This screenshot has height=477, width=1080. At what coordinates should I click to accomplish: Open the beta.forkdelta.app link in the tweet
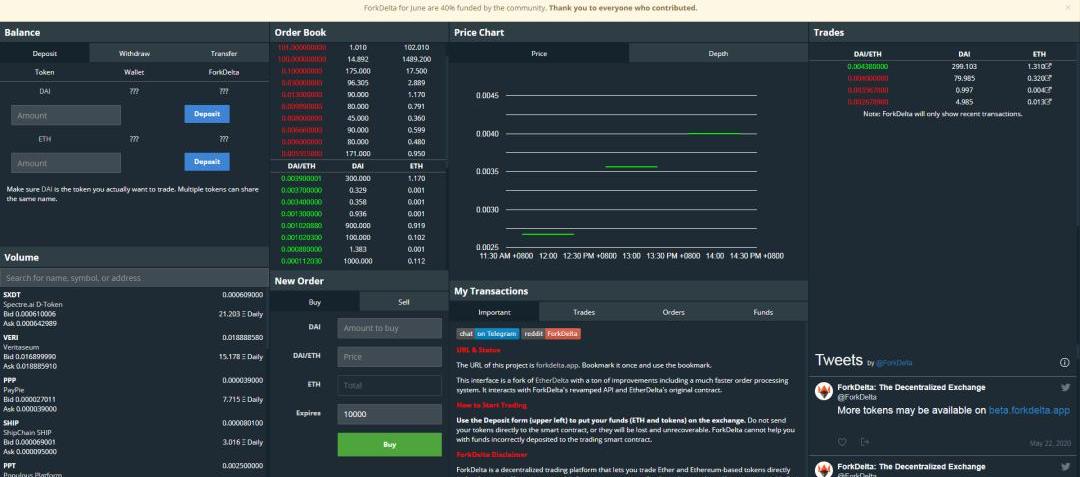point(1029,410)
